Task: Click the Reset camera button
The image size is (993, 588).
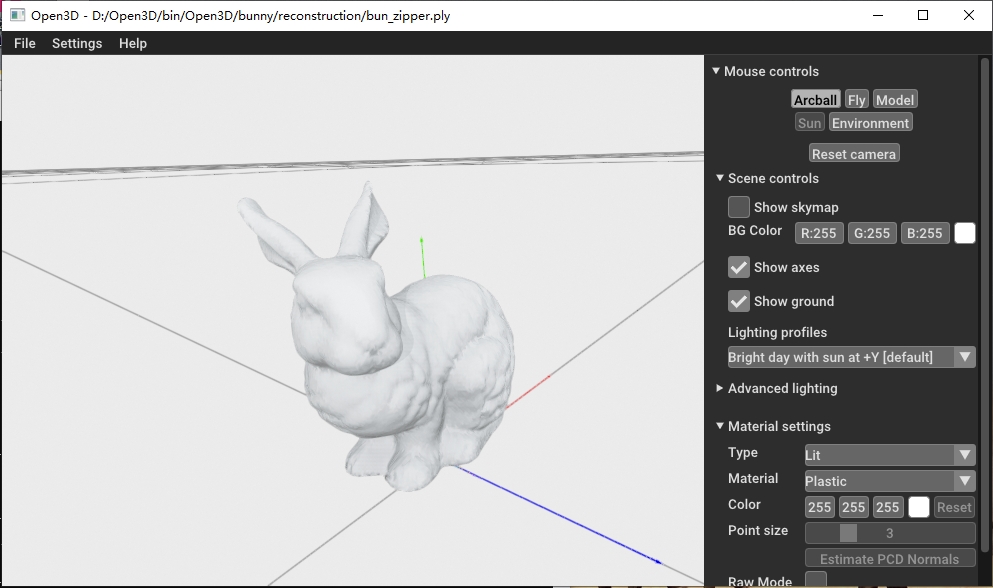Action: point(854,153)
